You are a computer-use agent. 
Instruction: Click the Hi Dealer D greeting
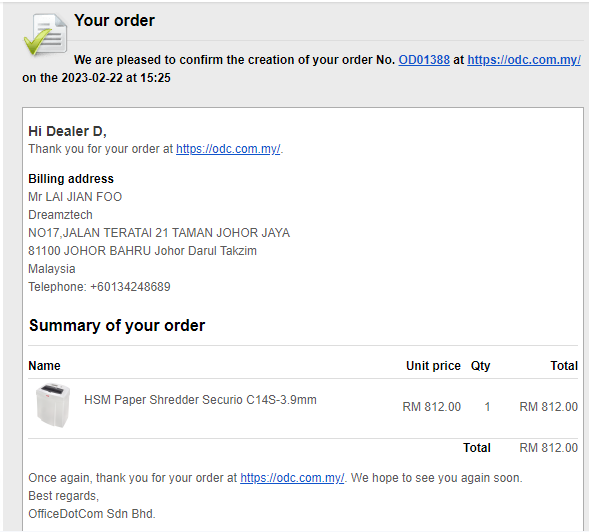coord(68,131)
